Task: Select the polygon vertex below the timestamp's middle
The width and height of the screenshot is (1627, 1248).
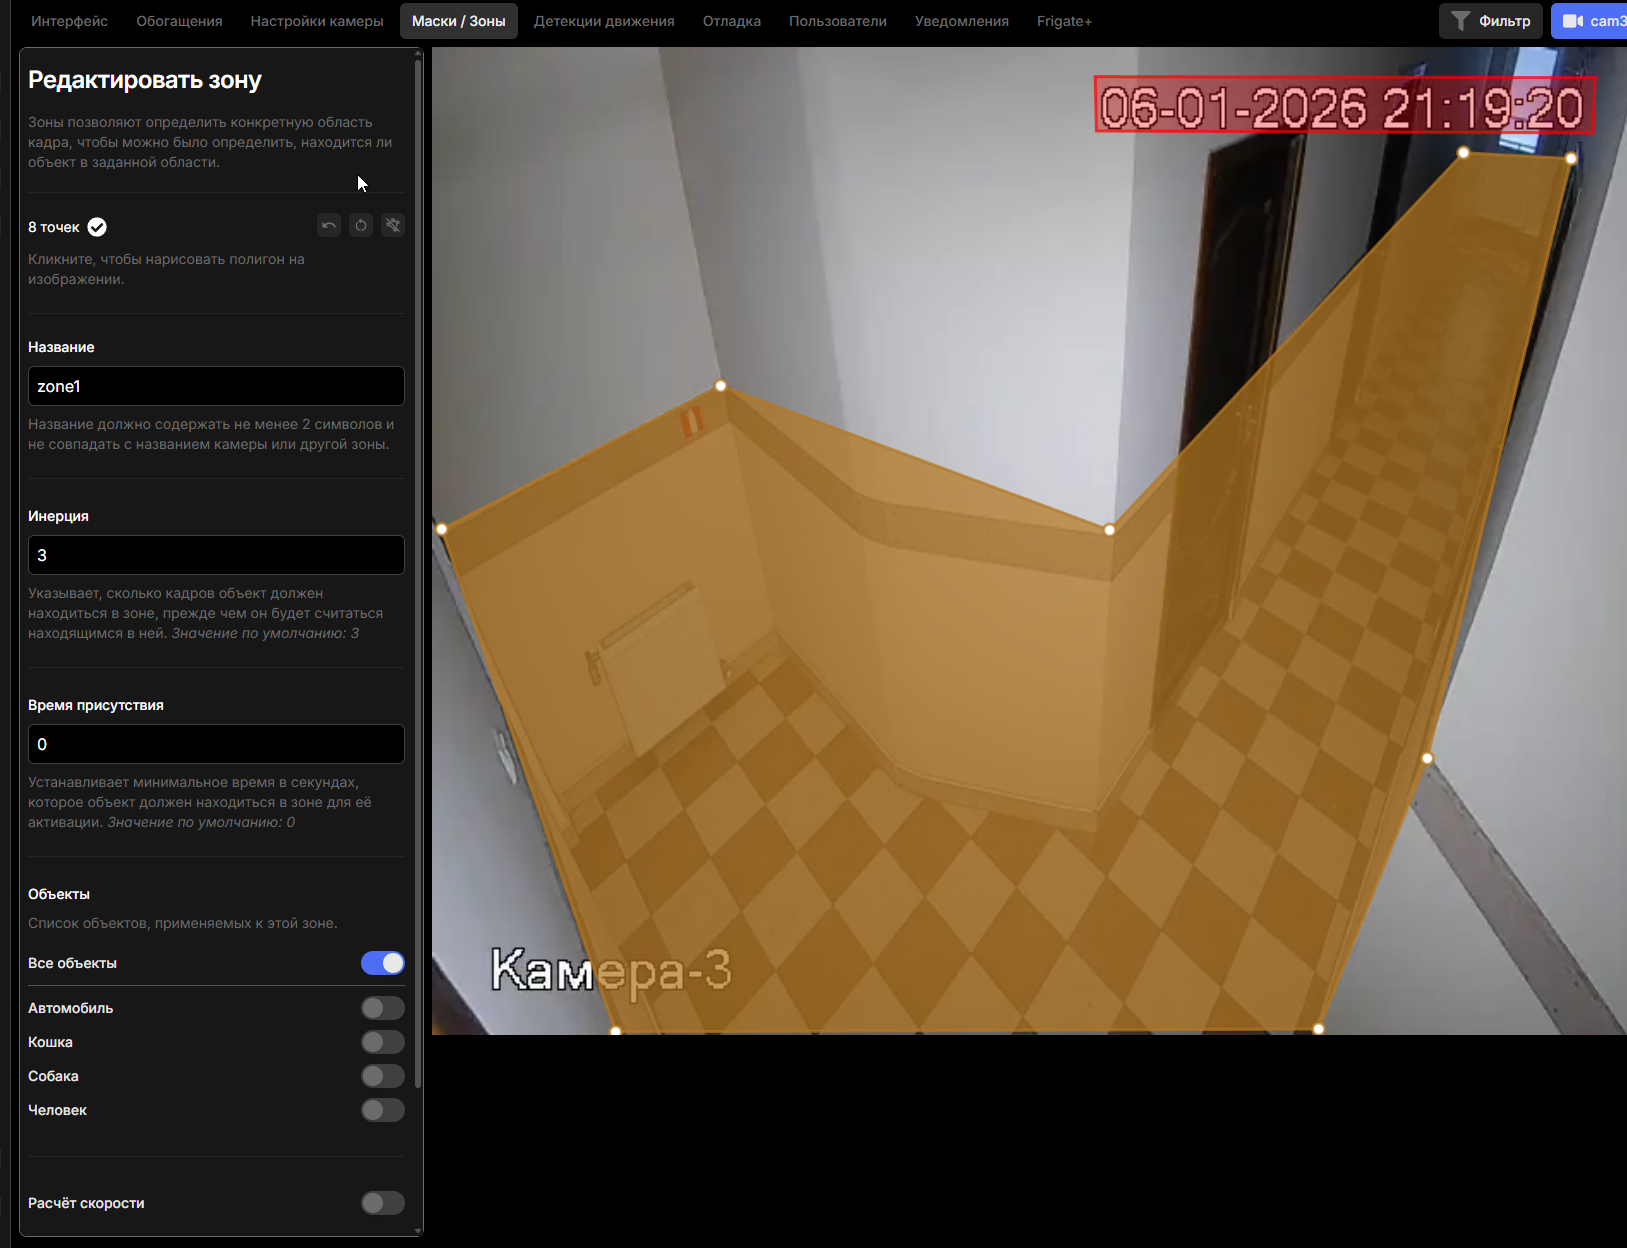Action: (x=1464, y=153)
